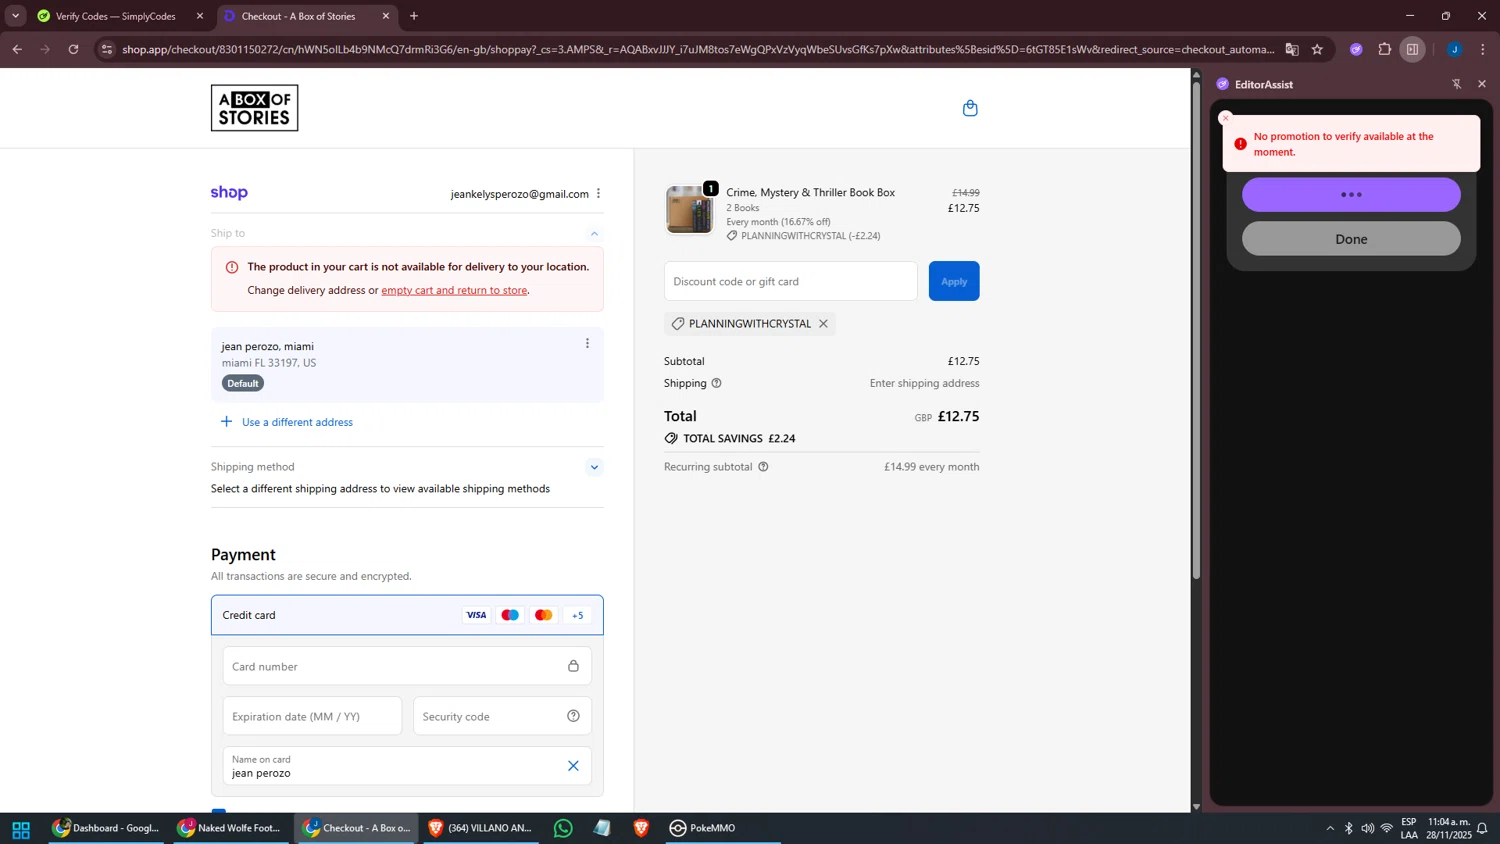Show security code help icon
The height and width of the screenshot is (844, 1500).
tap(573, 716)
